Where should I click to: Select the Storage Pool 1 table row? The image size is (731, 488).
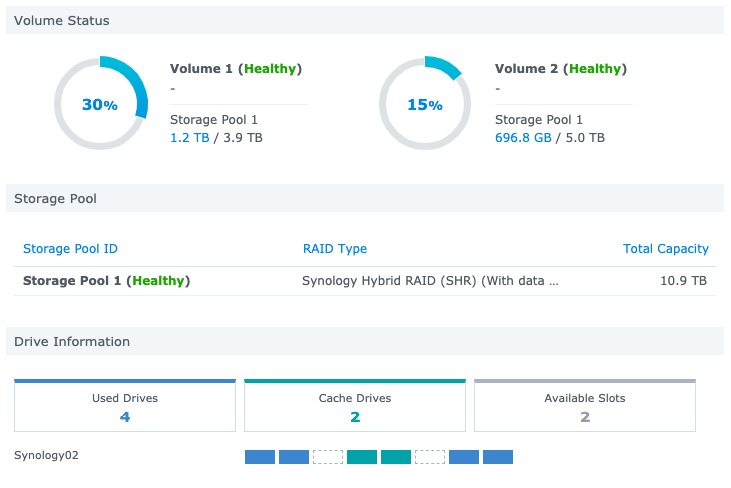365,281
